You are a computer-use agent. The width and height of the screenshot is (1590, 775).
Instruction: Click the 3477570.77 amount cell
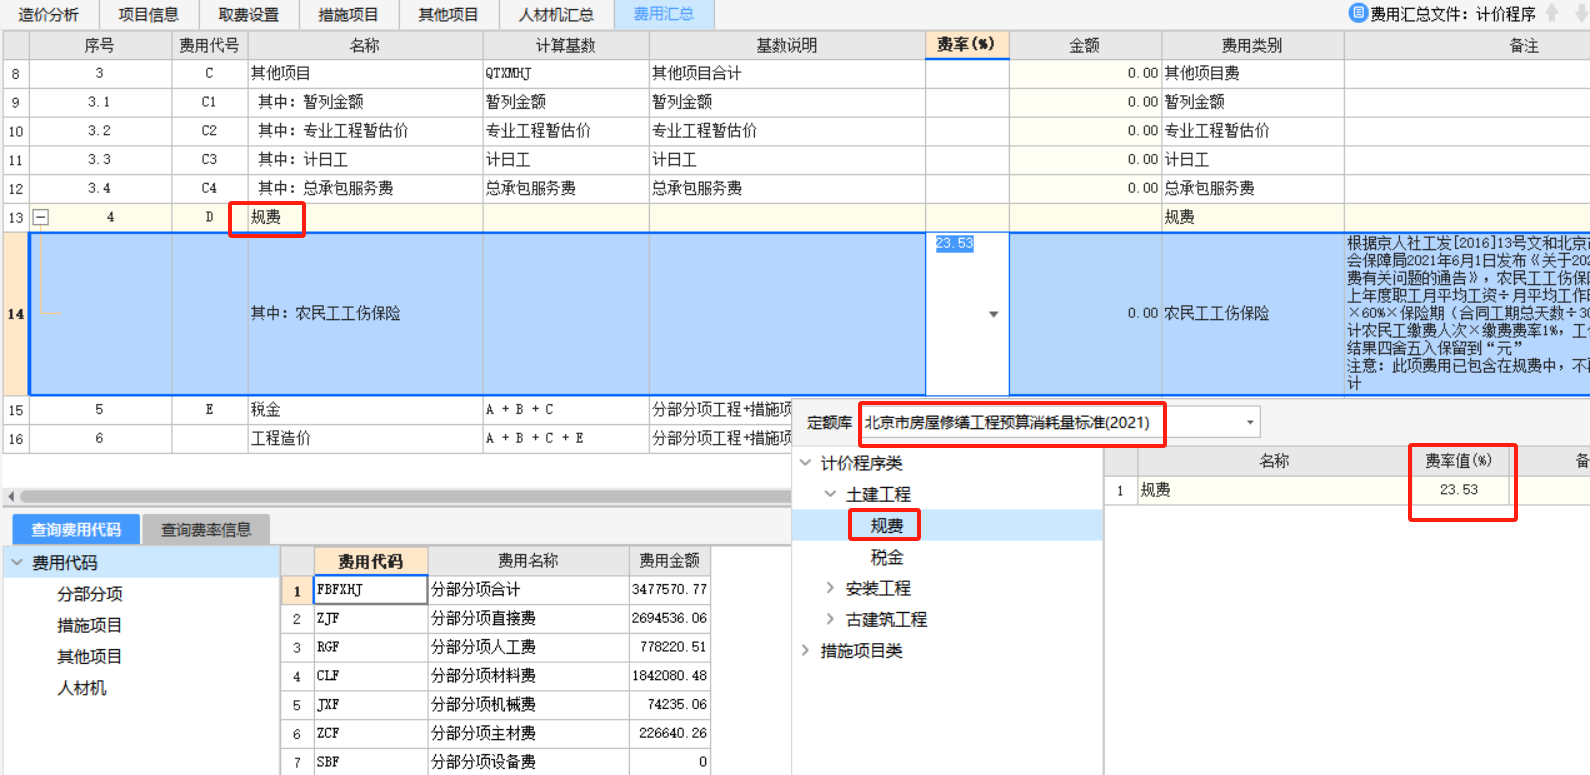tap(669, 590)
